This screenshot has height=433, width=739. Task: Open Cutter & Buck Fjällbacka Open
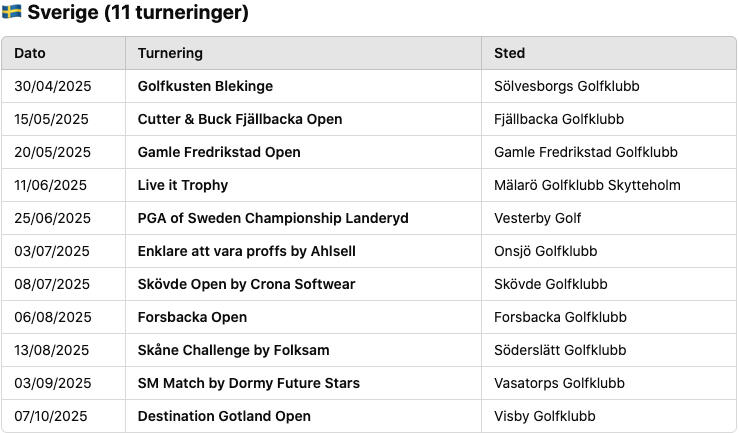[x=240, y=119]
